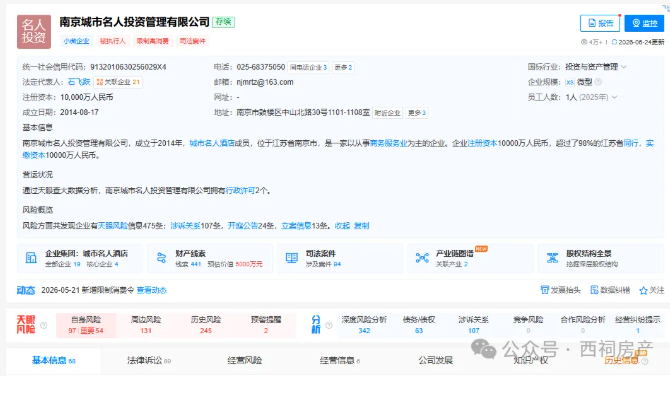Open 立案信息 link in risk summary

pyautogui.click(x=297, y=226)
